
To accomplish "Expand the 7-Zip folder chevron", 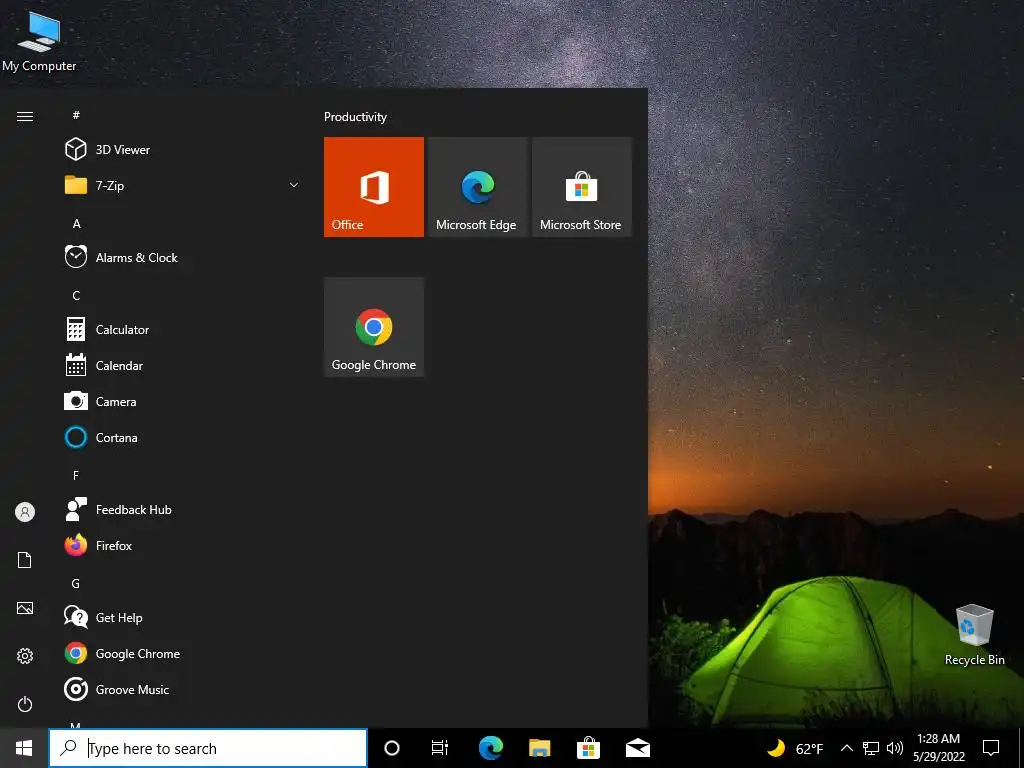I will coord(294,185).
